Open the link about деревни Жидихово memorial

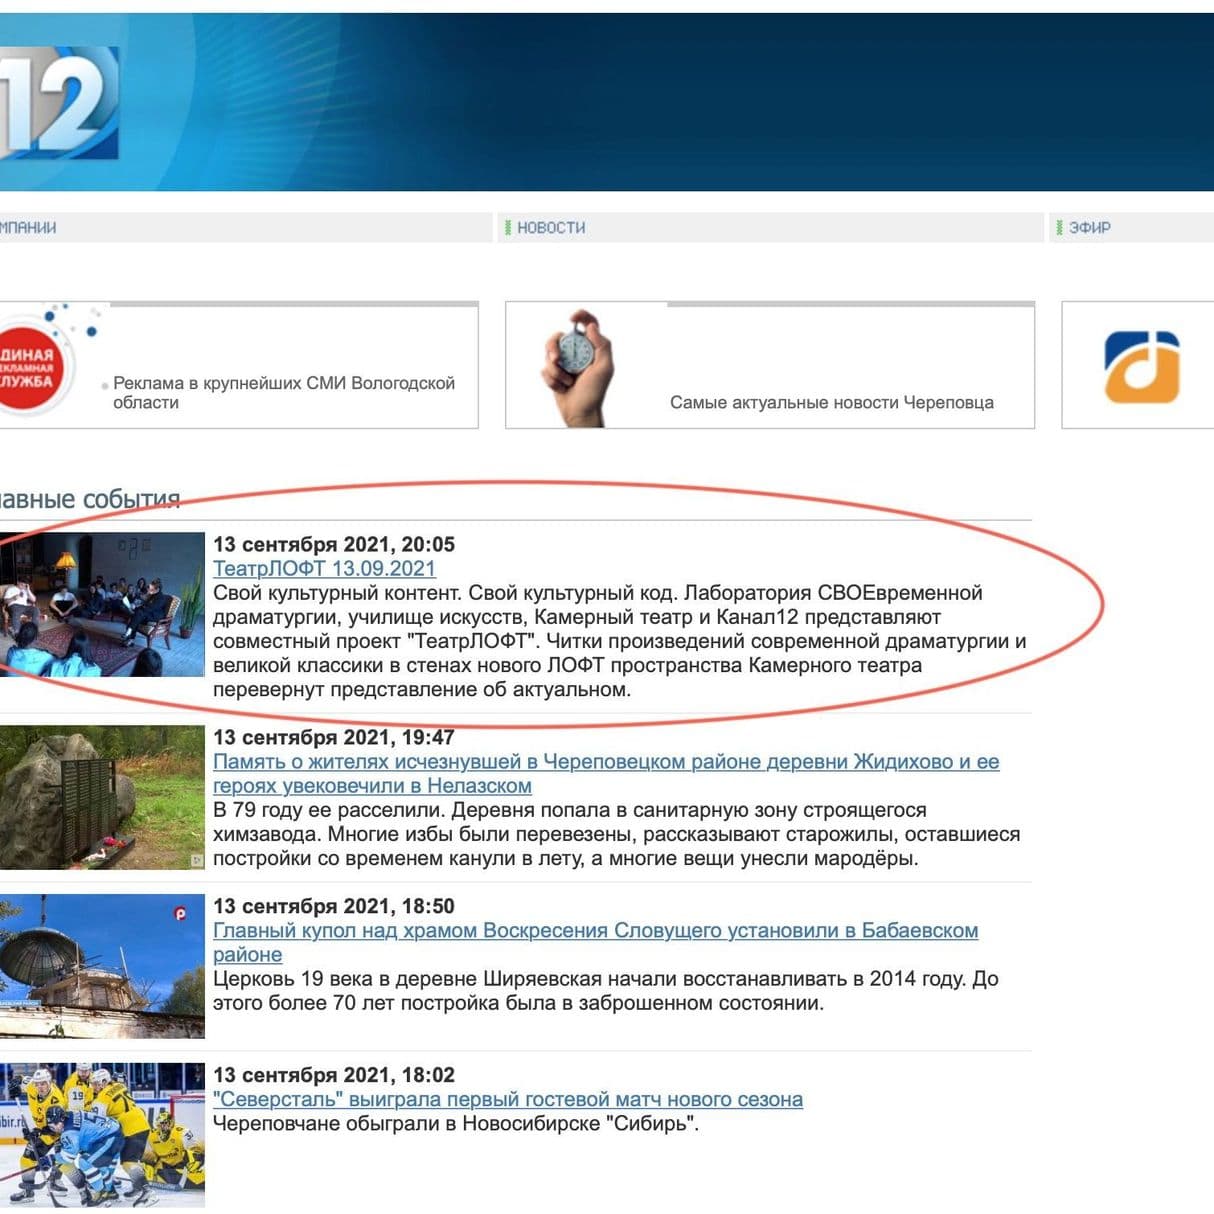pos(606,774)
